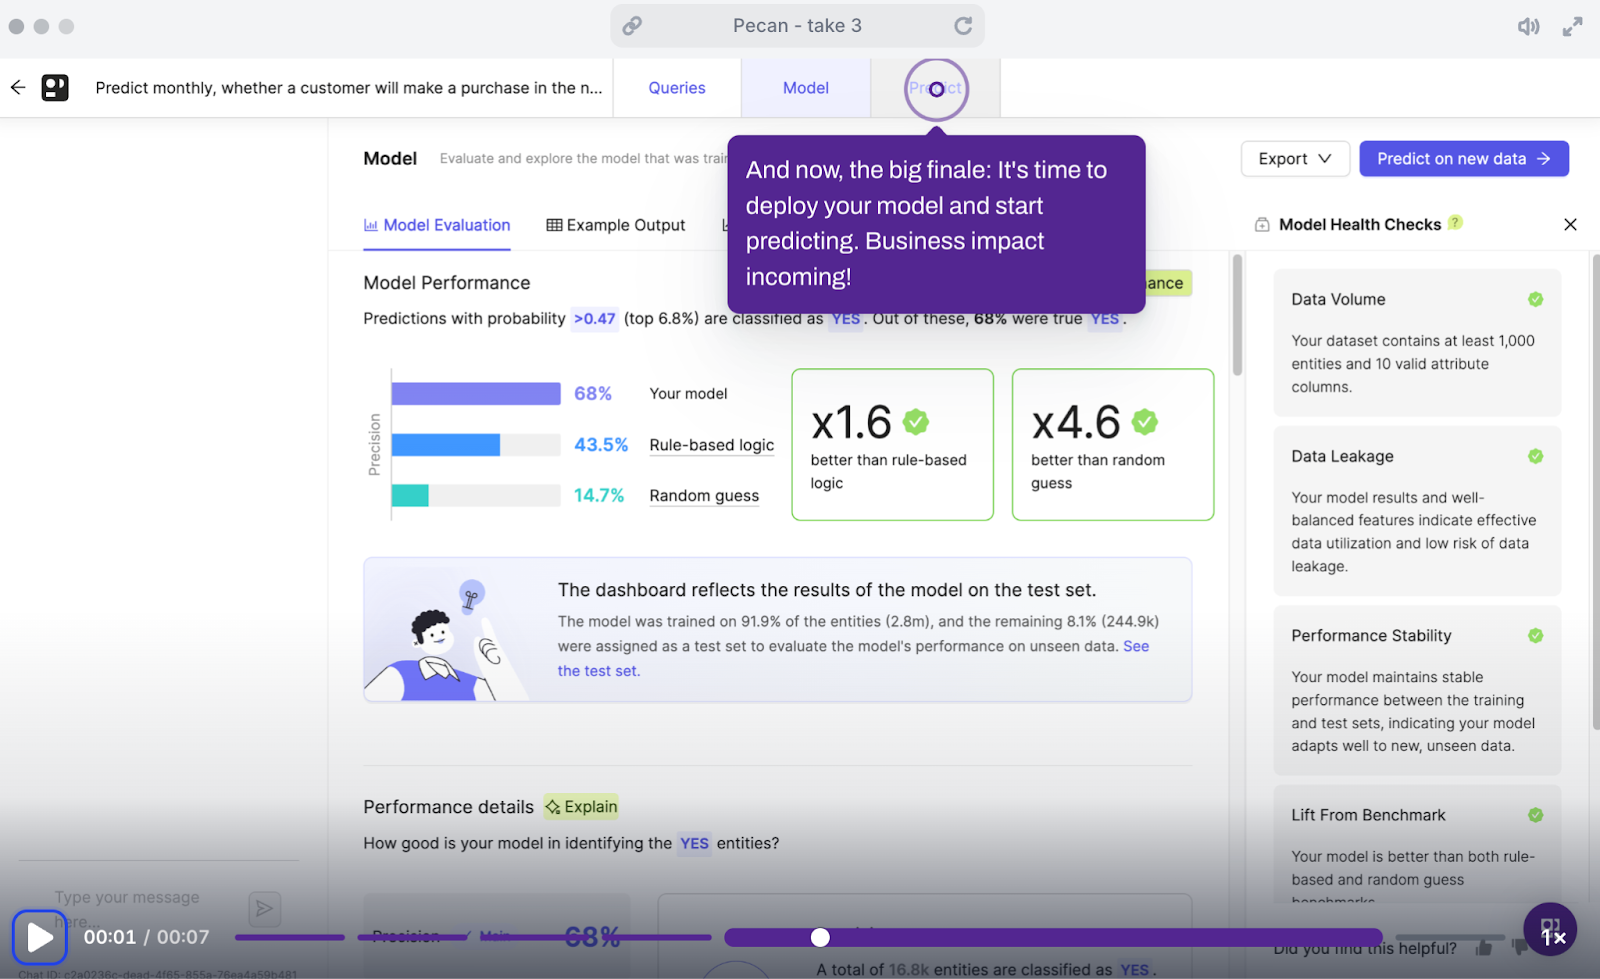
Task: Click the first segment of the progress bar
Action: pyautogui.click(x=290, y=937)
